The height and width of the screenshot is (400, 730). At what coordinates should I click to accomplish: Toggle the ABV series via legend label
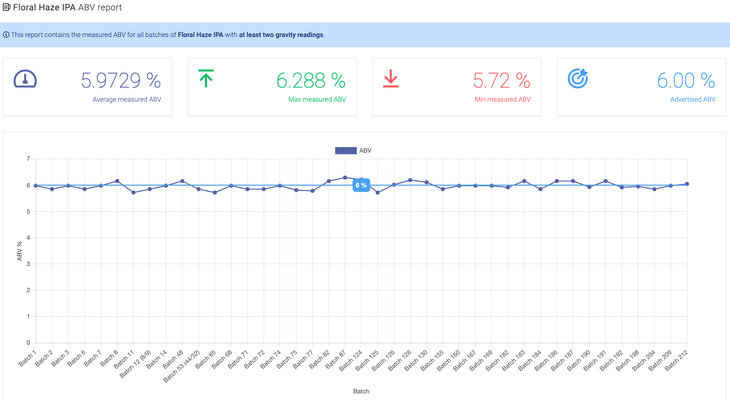pyautogui.click(x=365, y=151)
